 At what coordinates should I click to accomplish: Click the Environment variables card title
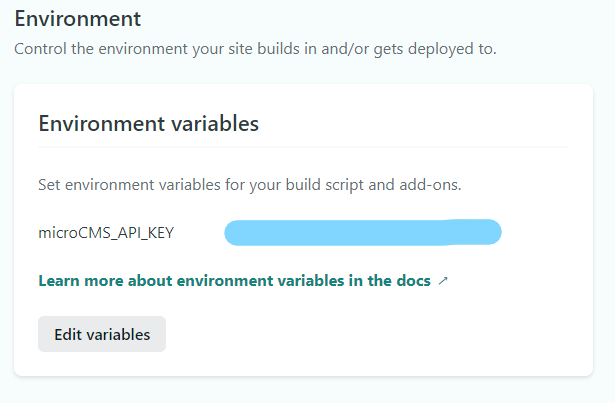point(148,124)
